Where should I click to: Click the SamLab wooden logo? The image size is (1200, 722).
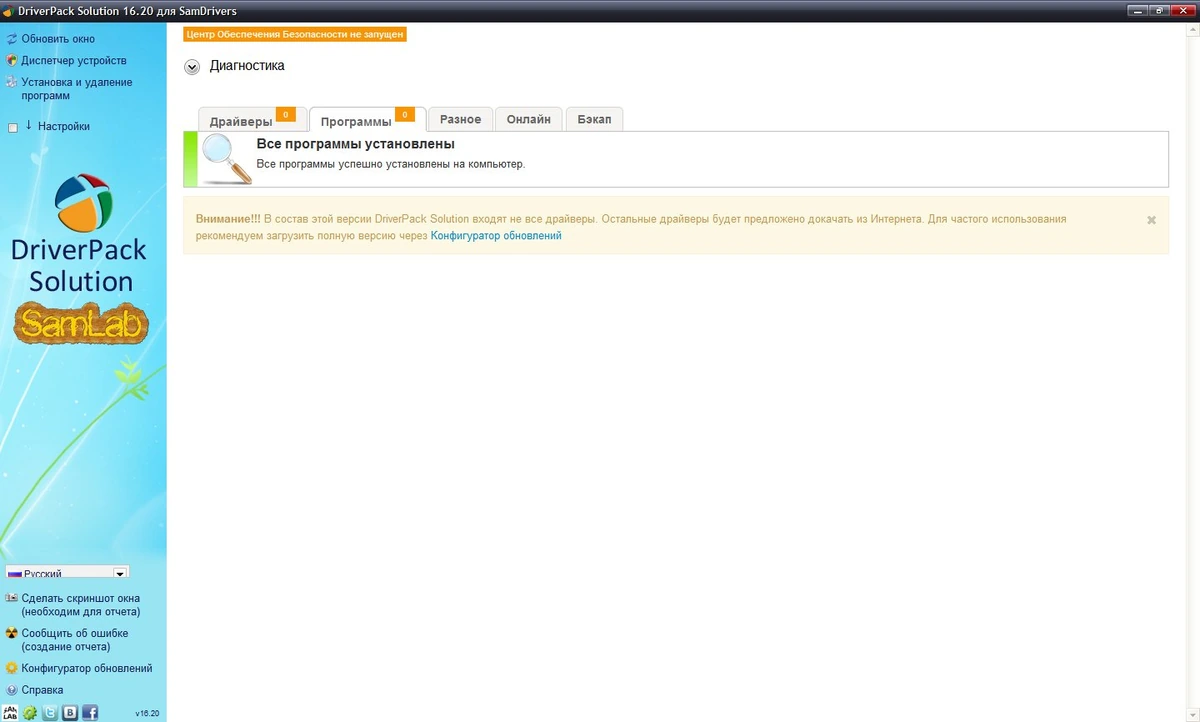(81, 323)
